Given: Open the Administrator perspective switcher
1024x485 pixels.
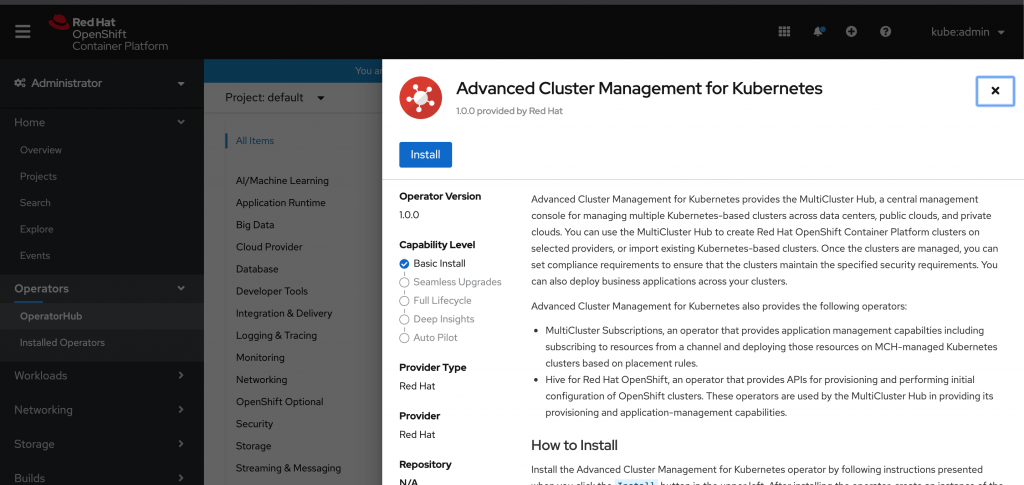Looking at the screenshot, I should (x=100, y=83).
